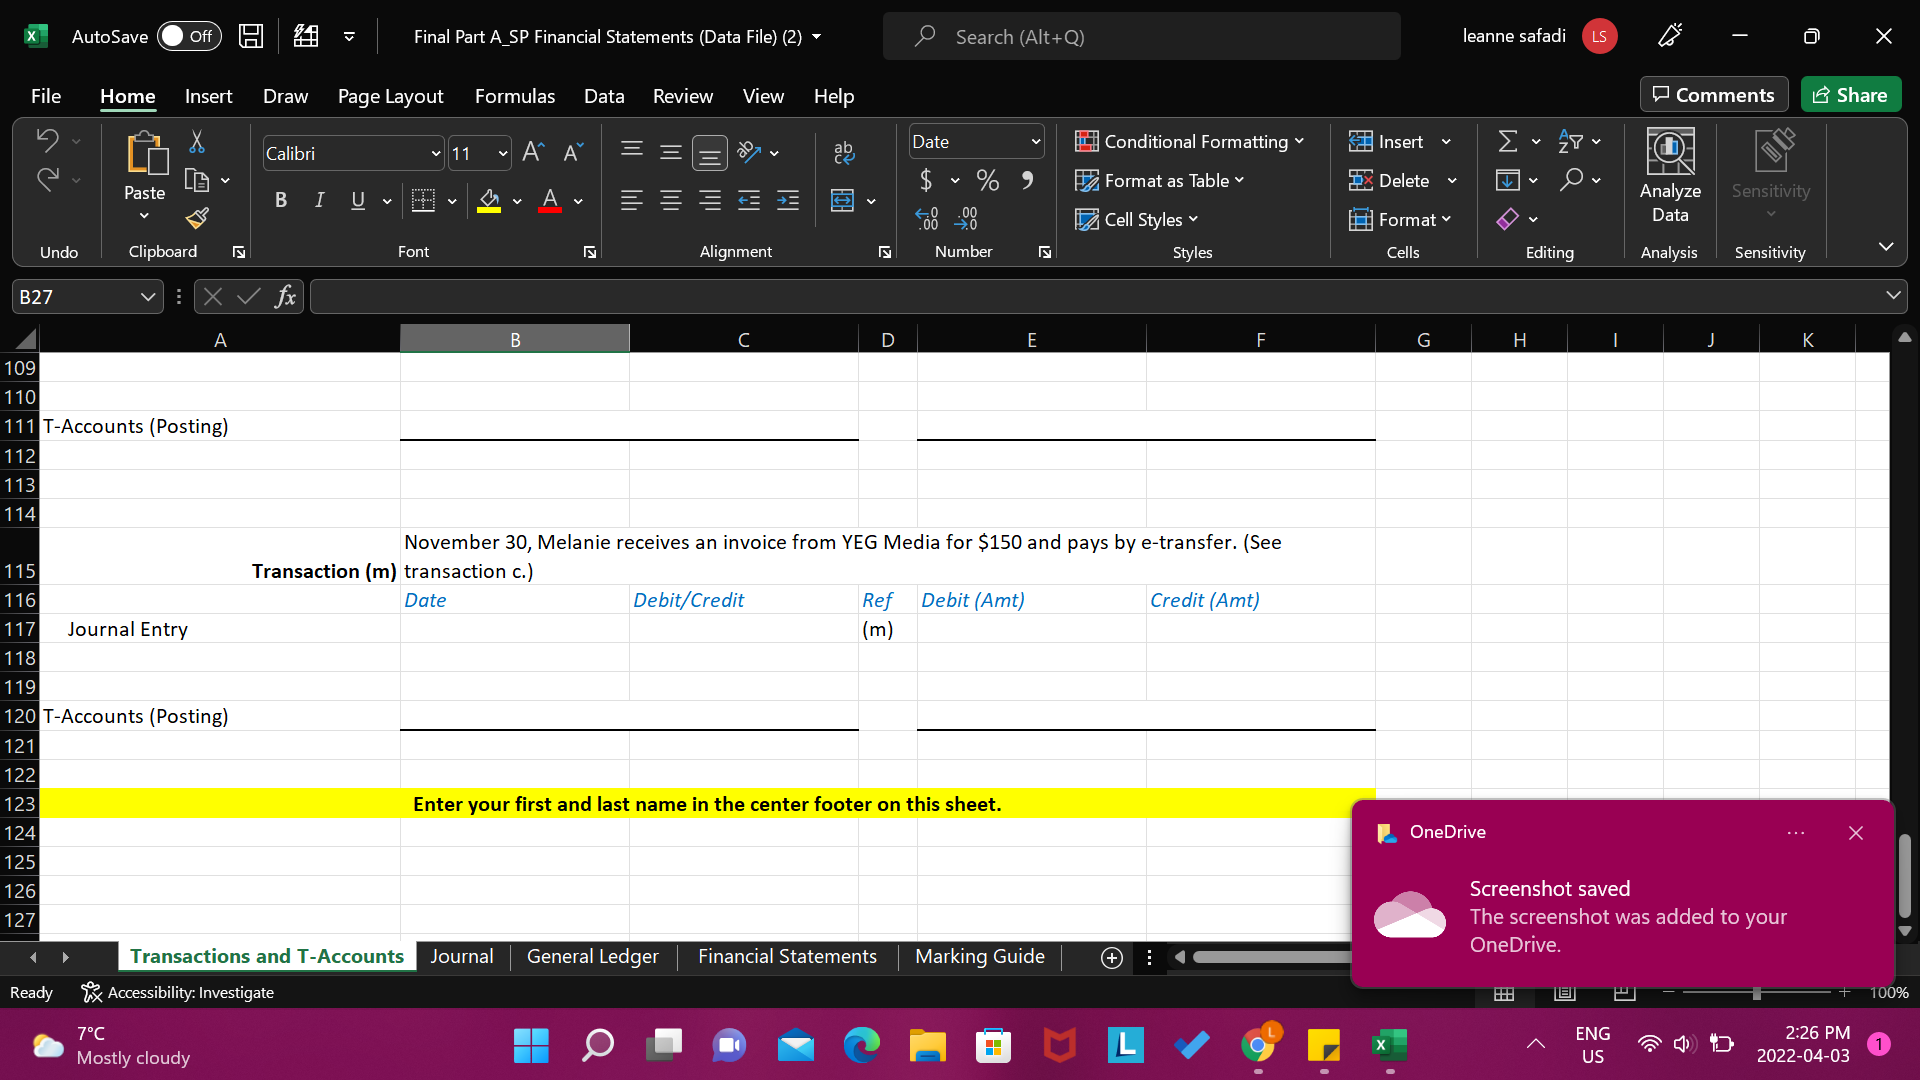Apply comma style number formatting

pyautogui.click(x=1027, y=180)
